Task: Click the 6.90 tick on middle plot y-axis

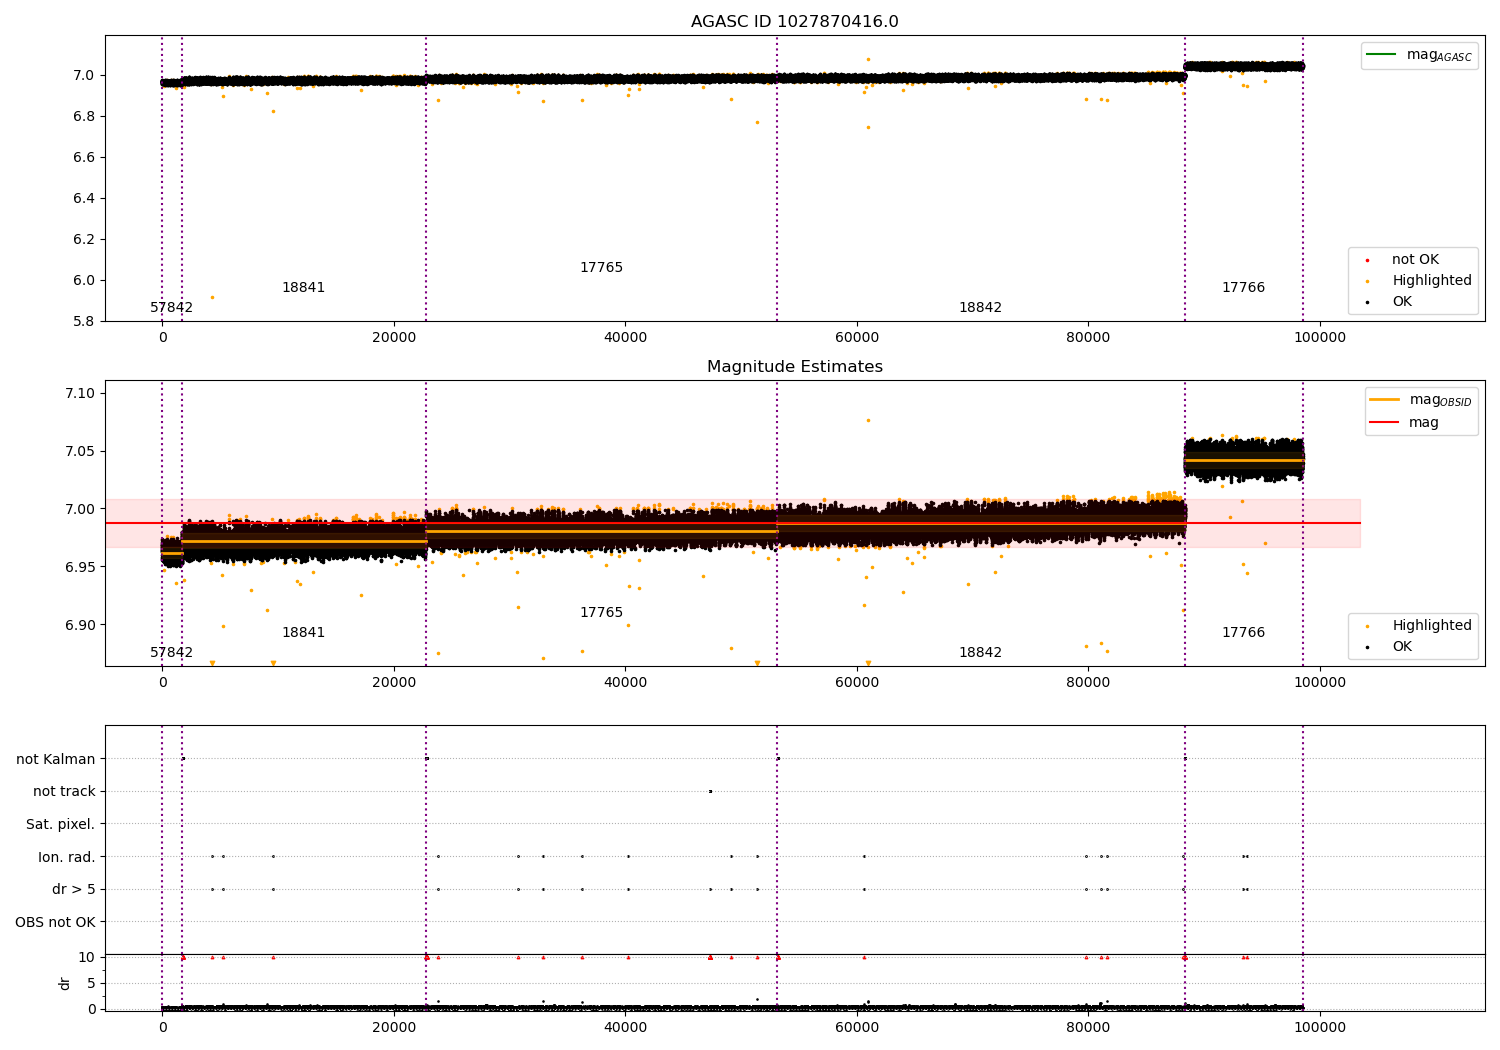Action: point(78,625)
